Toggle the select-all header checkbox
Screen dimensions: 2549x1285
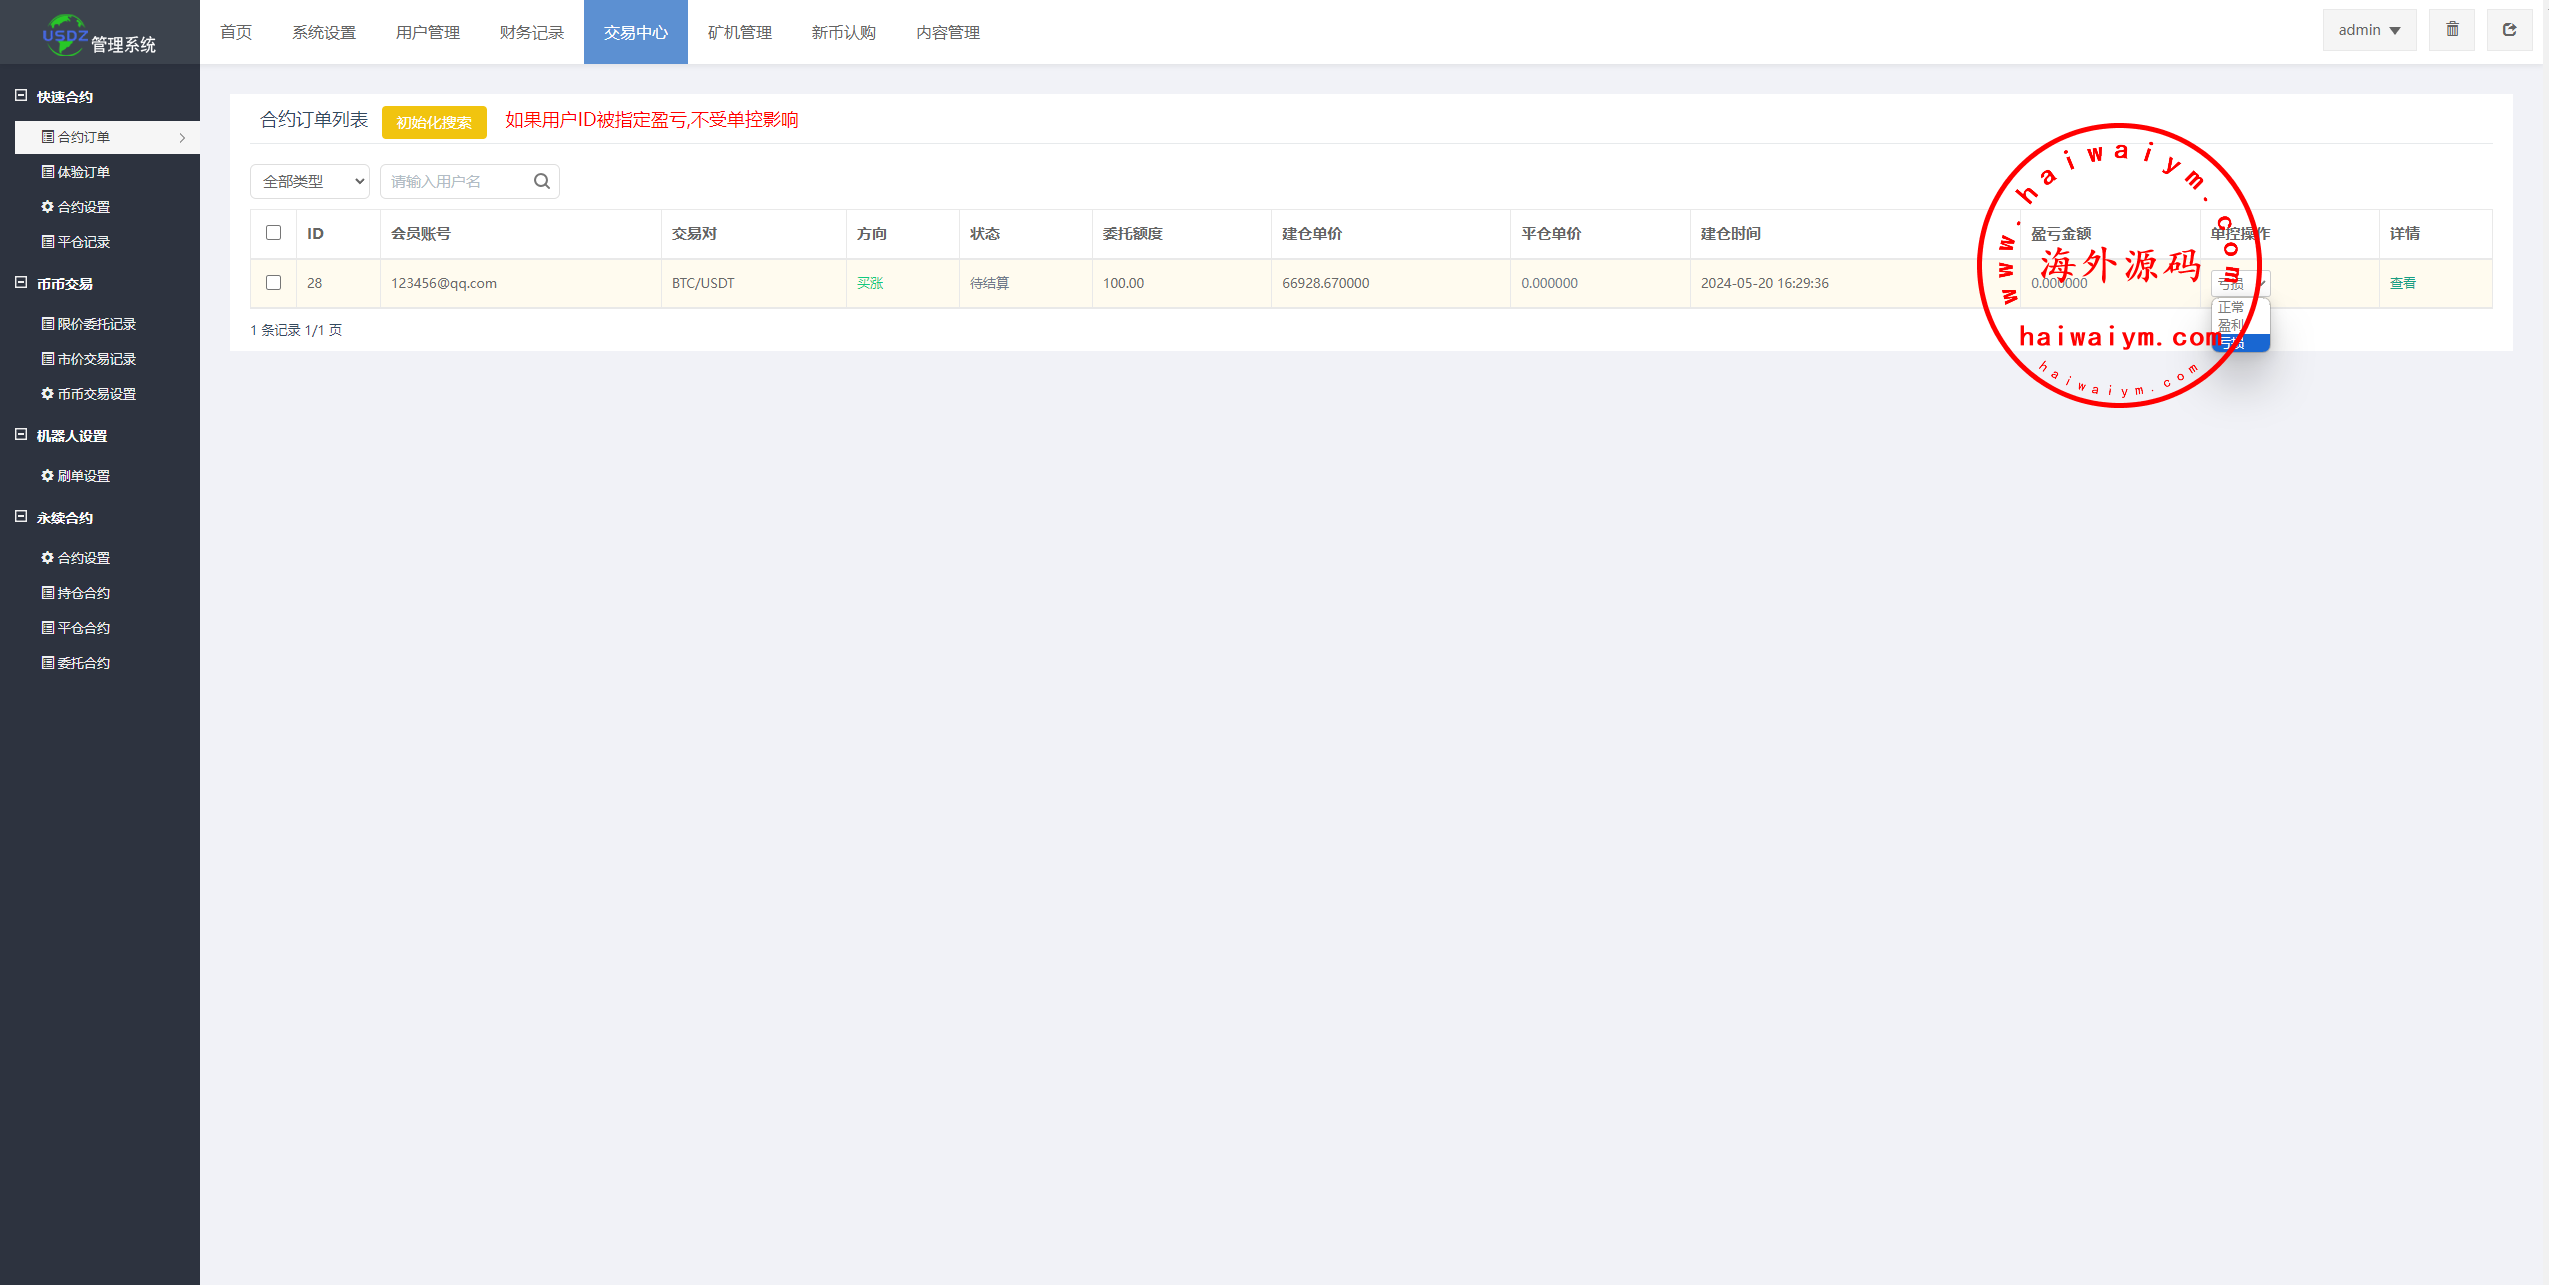[x=273, y=233]
